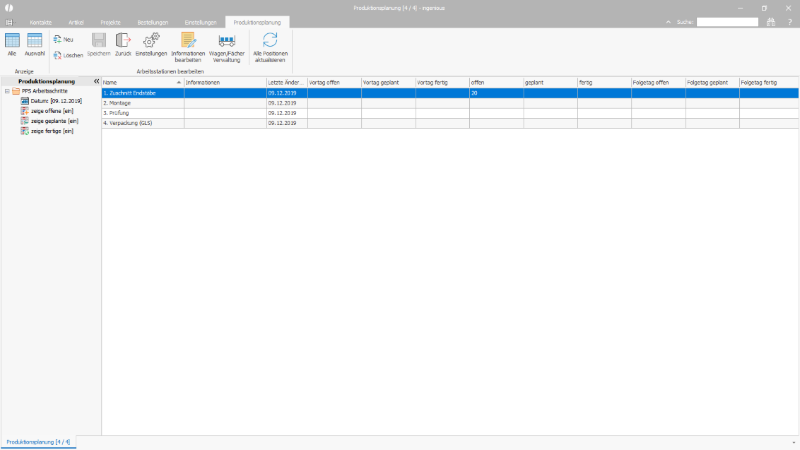Click the Auswahl display icon
This screenshot has width=800, height=450.
click(35, 44)
